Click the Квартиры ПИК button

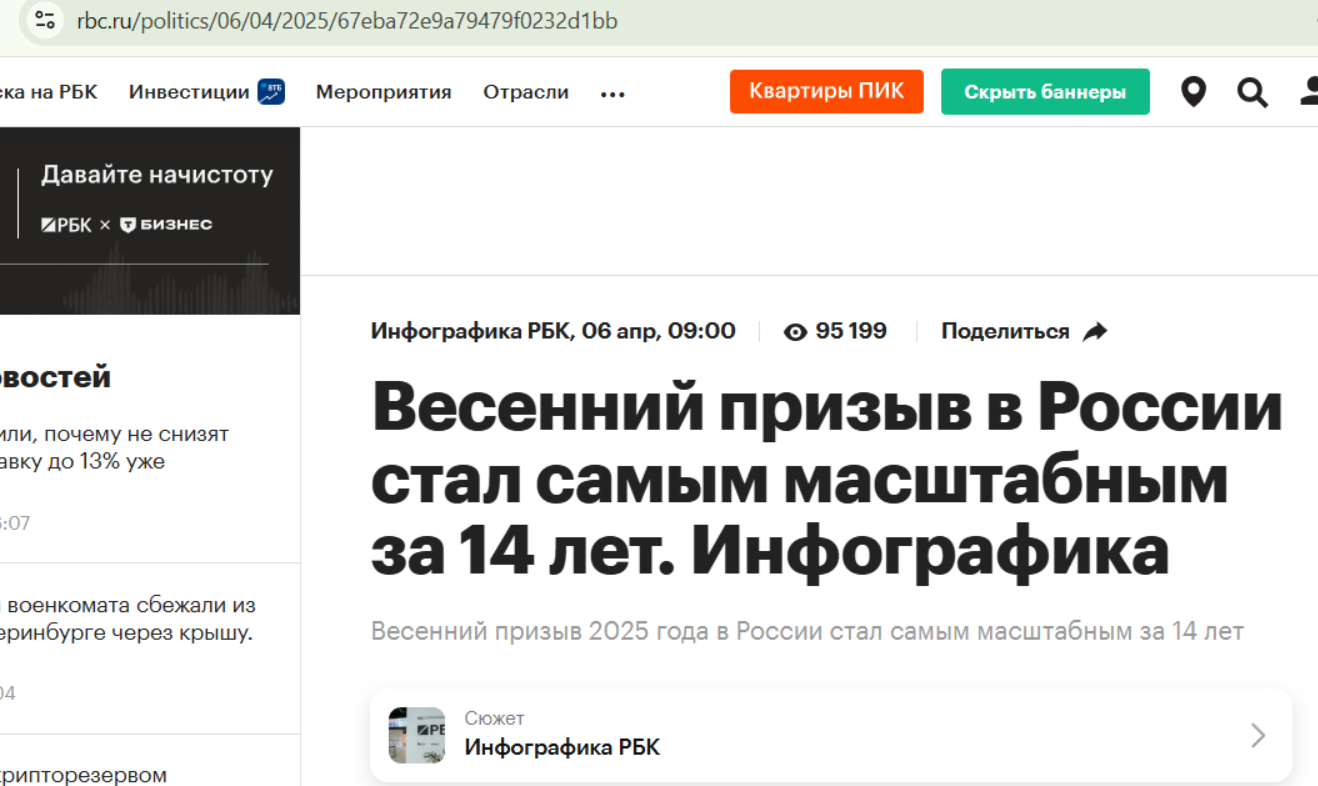[827, 91]
